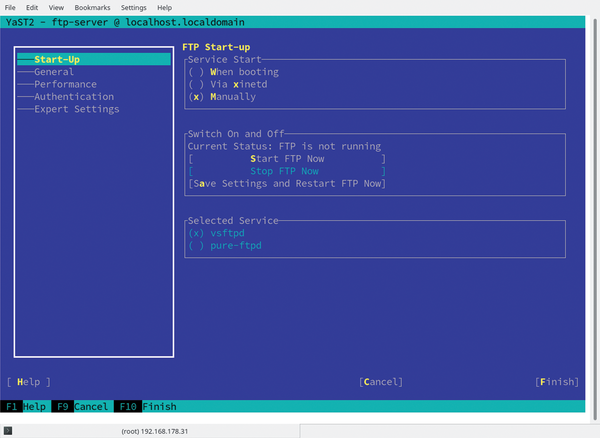Open the View menu
The height and width of the screenshot is (438, 600).
[x=56, y=7]
